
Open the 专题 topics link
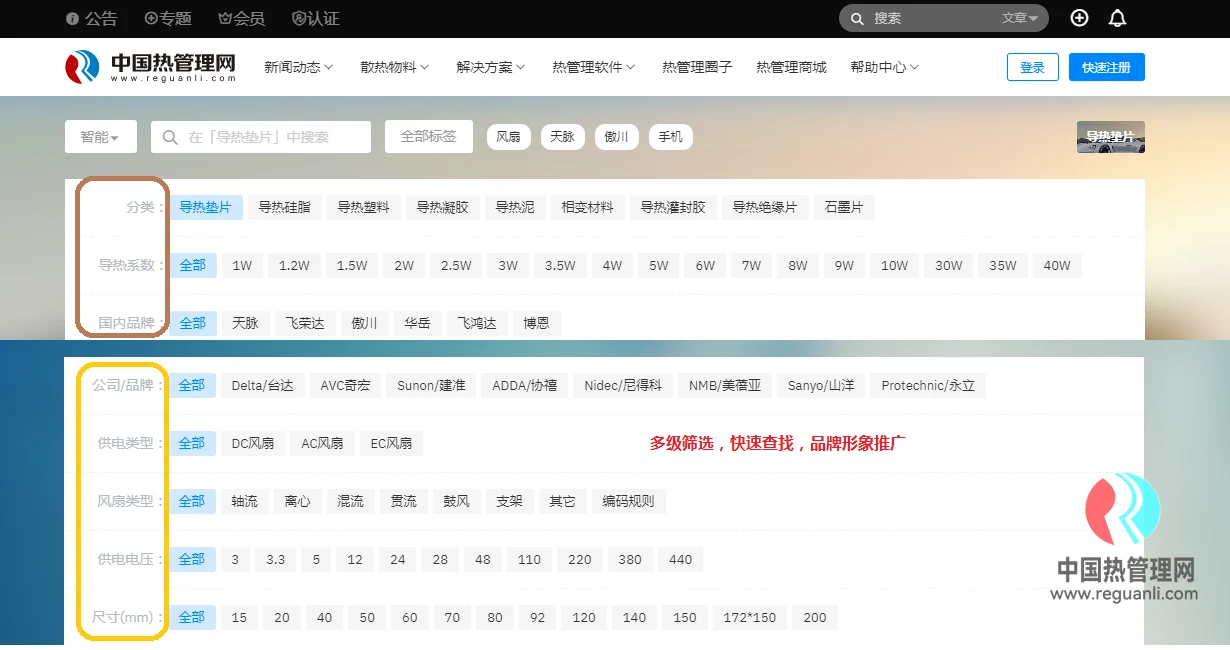coord(168,18)
